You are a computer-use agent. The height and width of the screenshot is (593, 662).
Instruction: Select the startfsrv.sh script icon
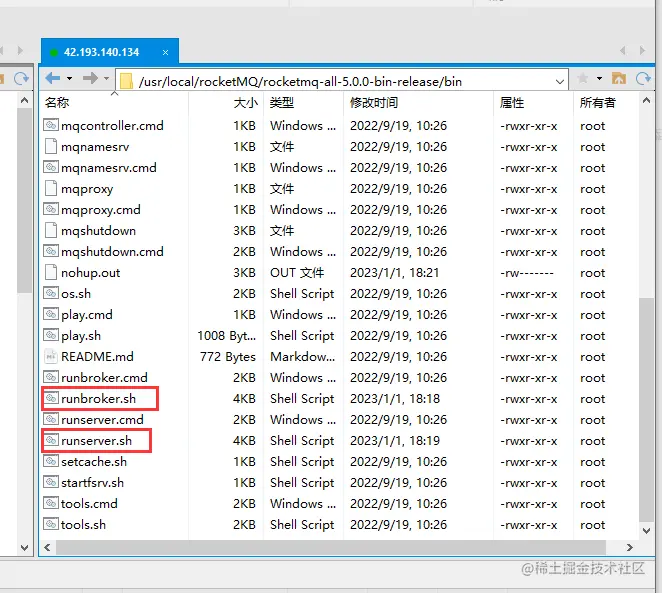(x=51, y=482)
